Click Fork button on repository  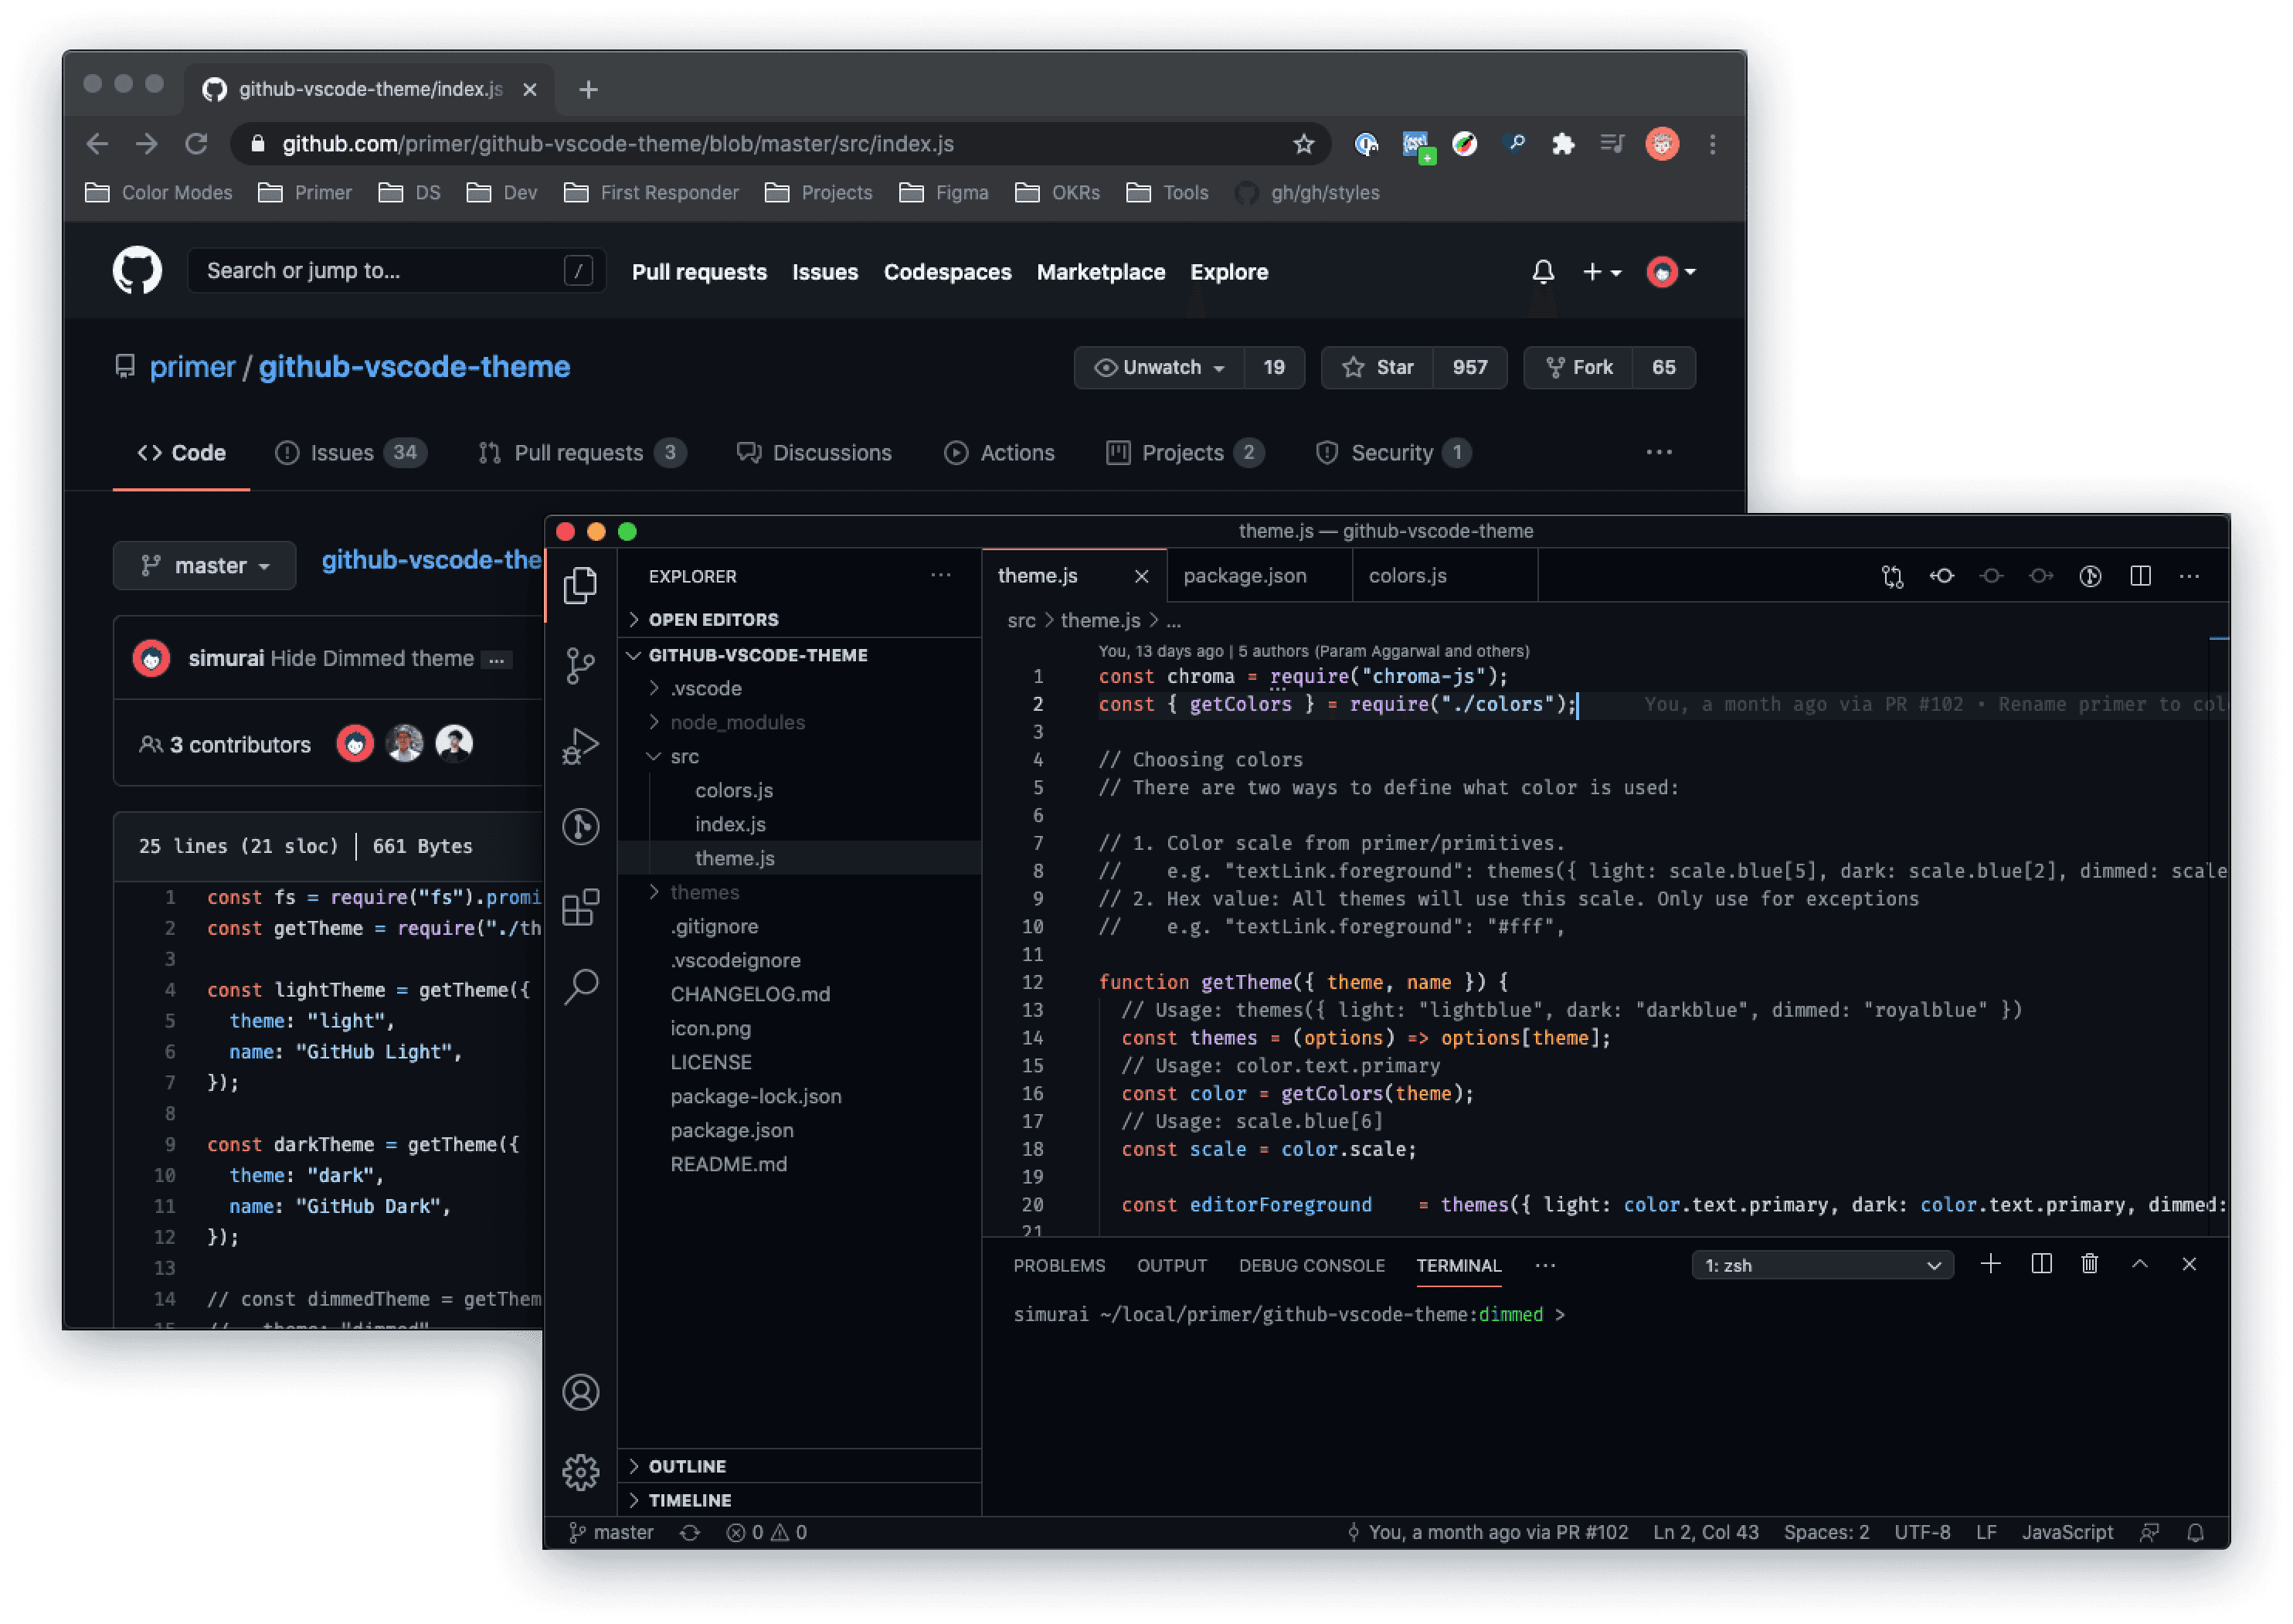pos(1578,368)
